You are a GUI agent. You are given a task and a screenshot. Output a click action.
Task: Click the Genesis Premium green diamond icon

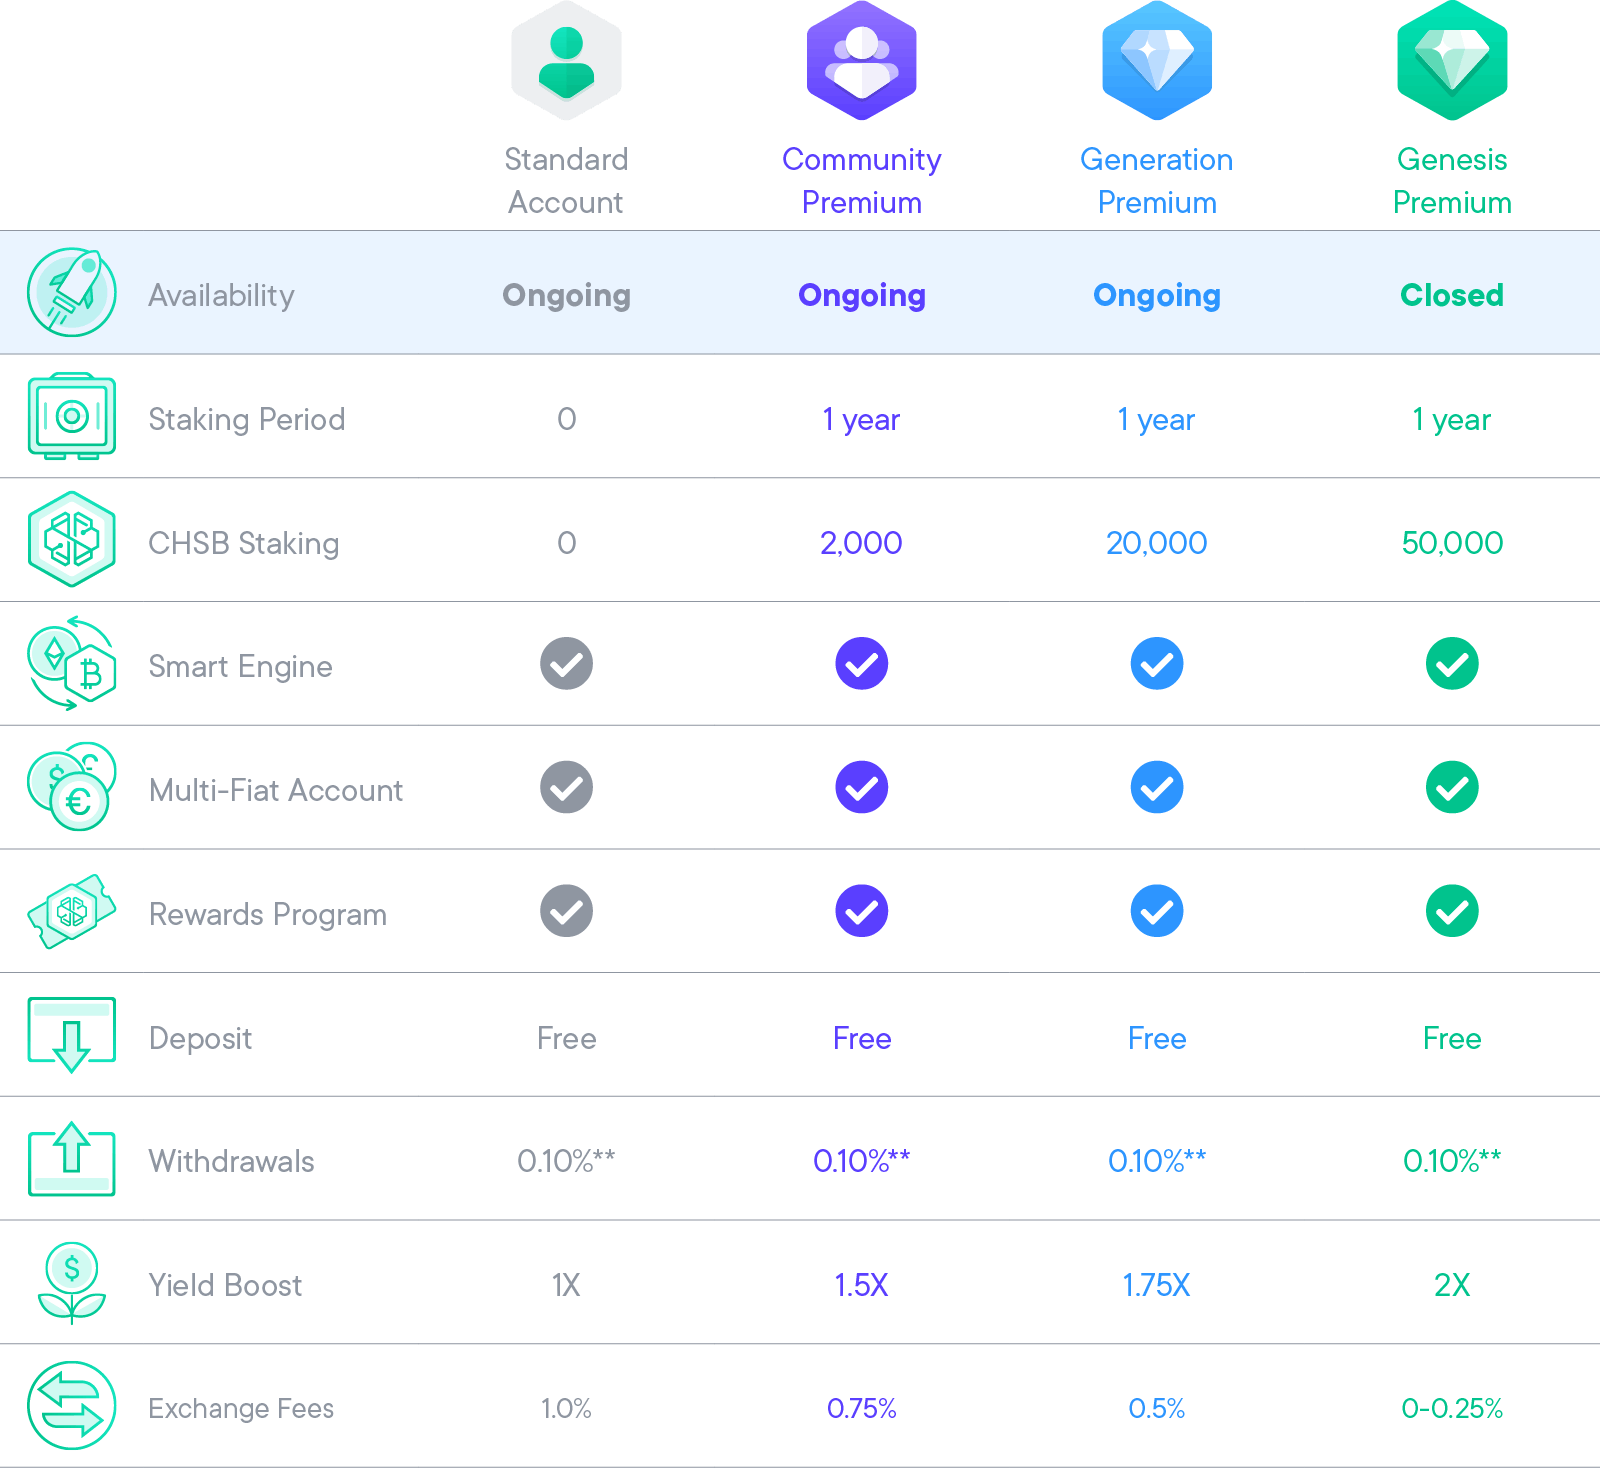coord(1452,61)
